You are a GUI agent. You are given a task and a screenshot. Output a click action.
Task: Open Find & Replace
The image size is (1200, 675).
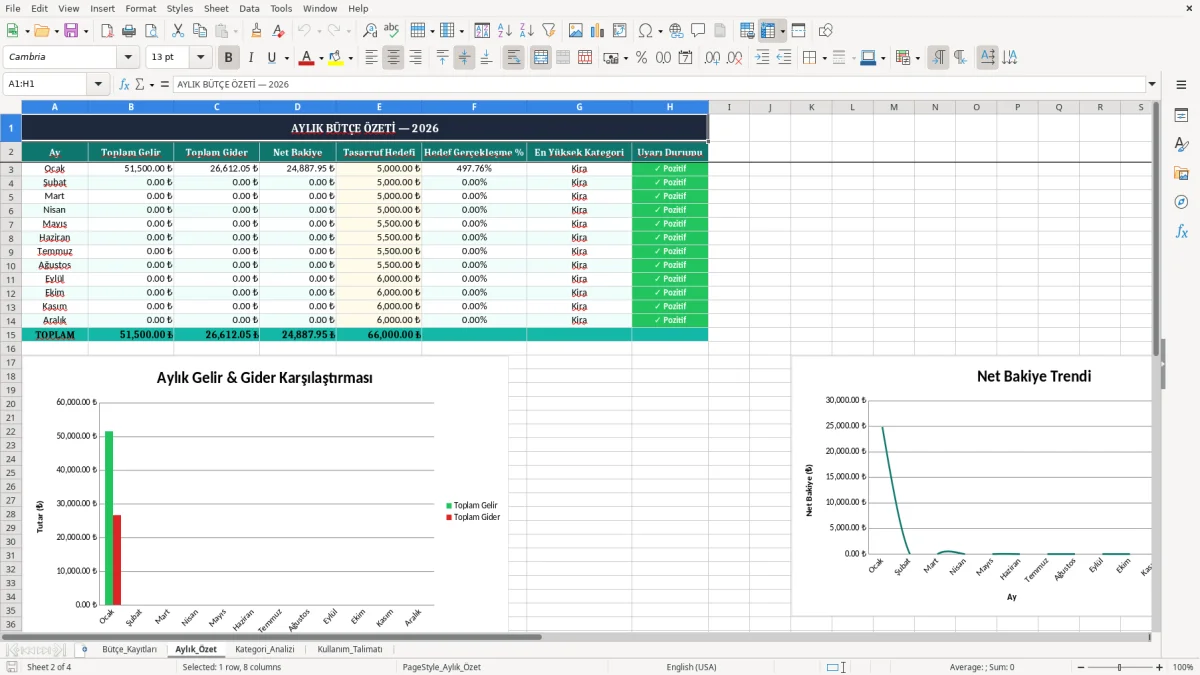click(x=370, y=31)
